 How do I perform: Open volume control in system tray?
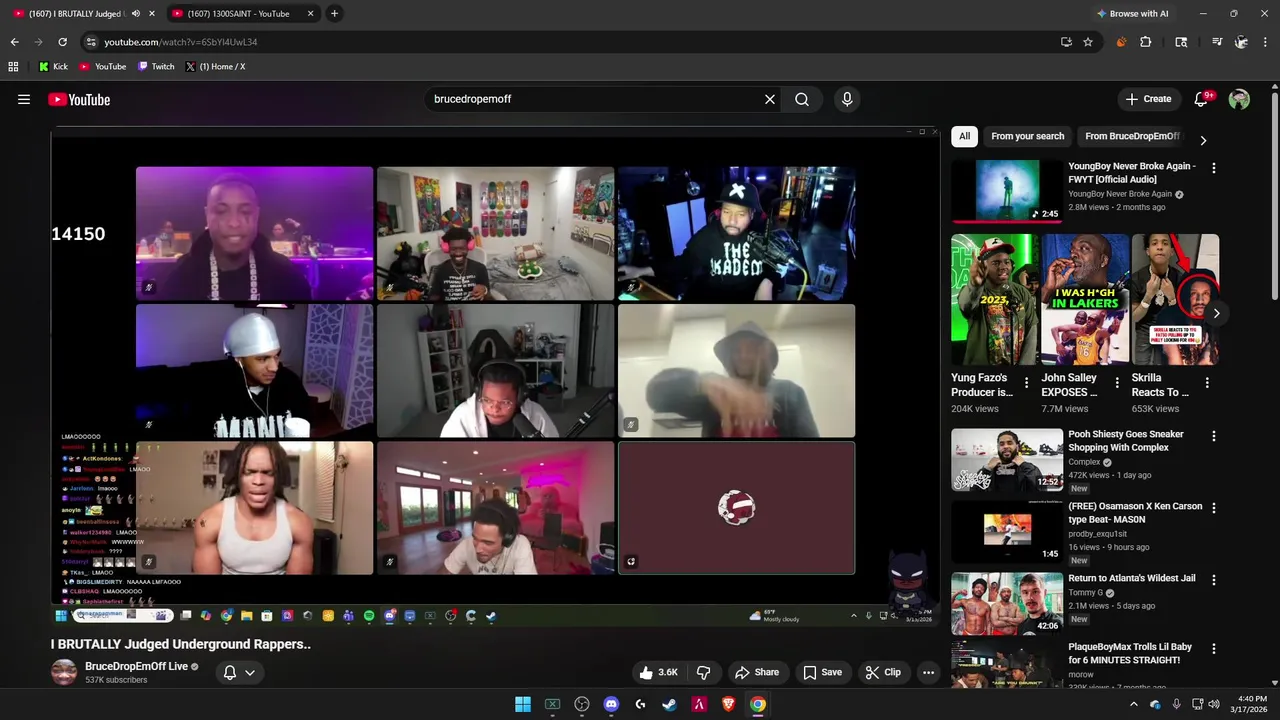(1214, 704)
